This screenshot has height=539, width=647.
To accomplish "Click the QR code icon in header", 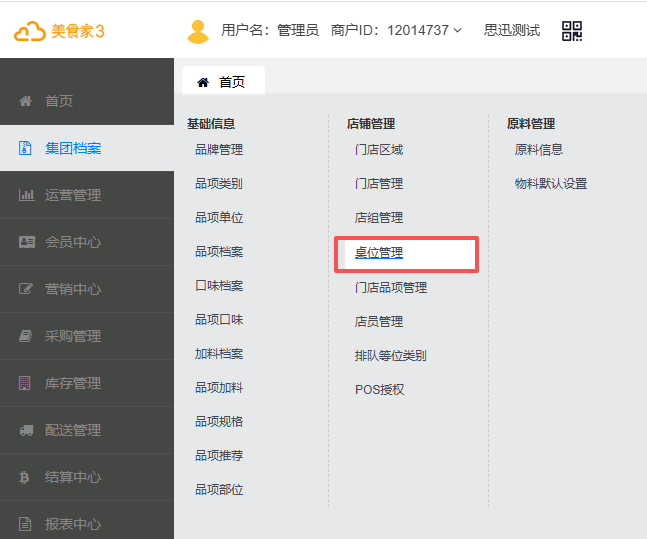I will tap(572, 31).
